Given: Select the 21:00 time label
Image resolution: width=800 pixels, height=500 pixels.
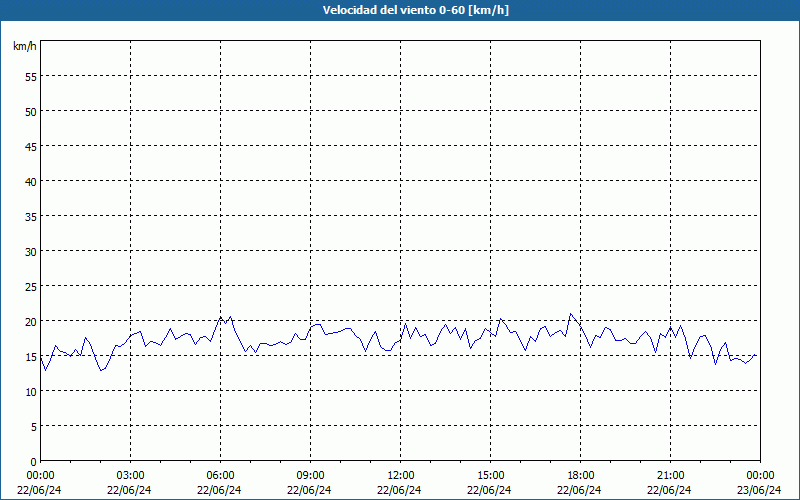Looking at the screenshot, I should [670, 475].
